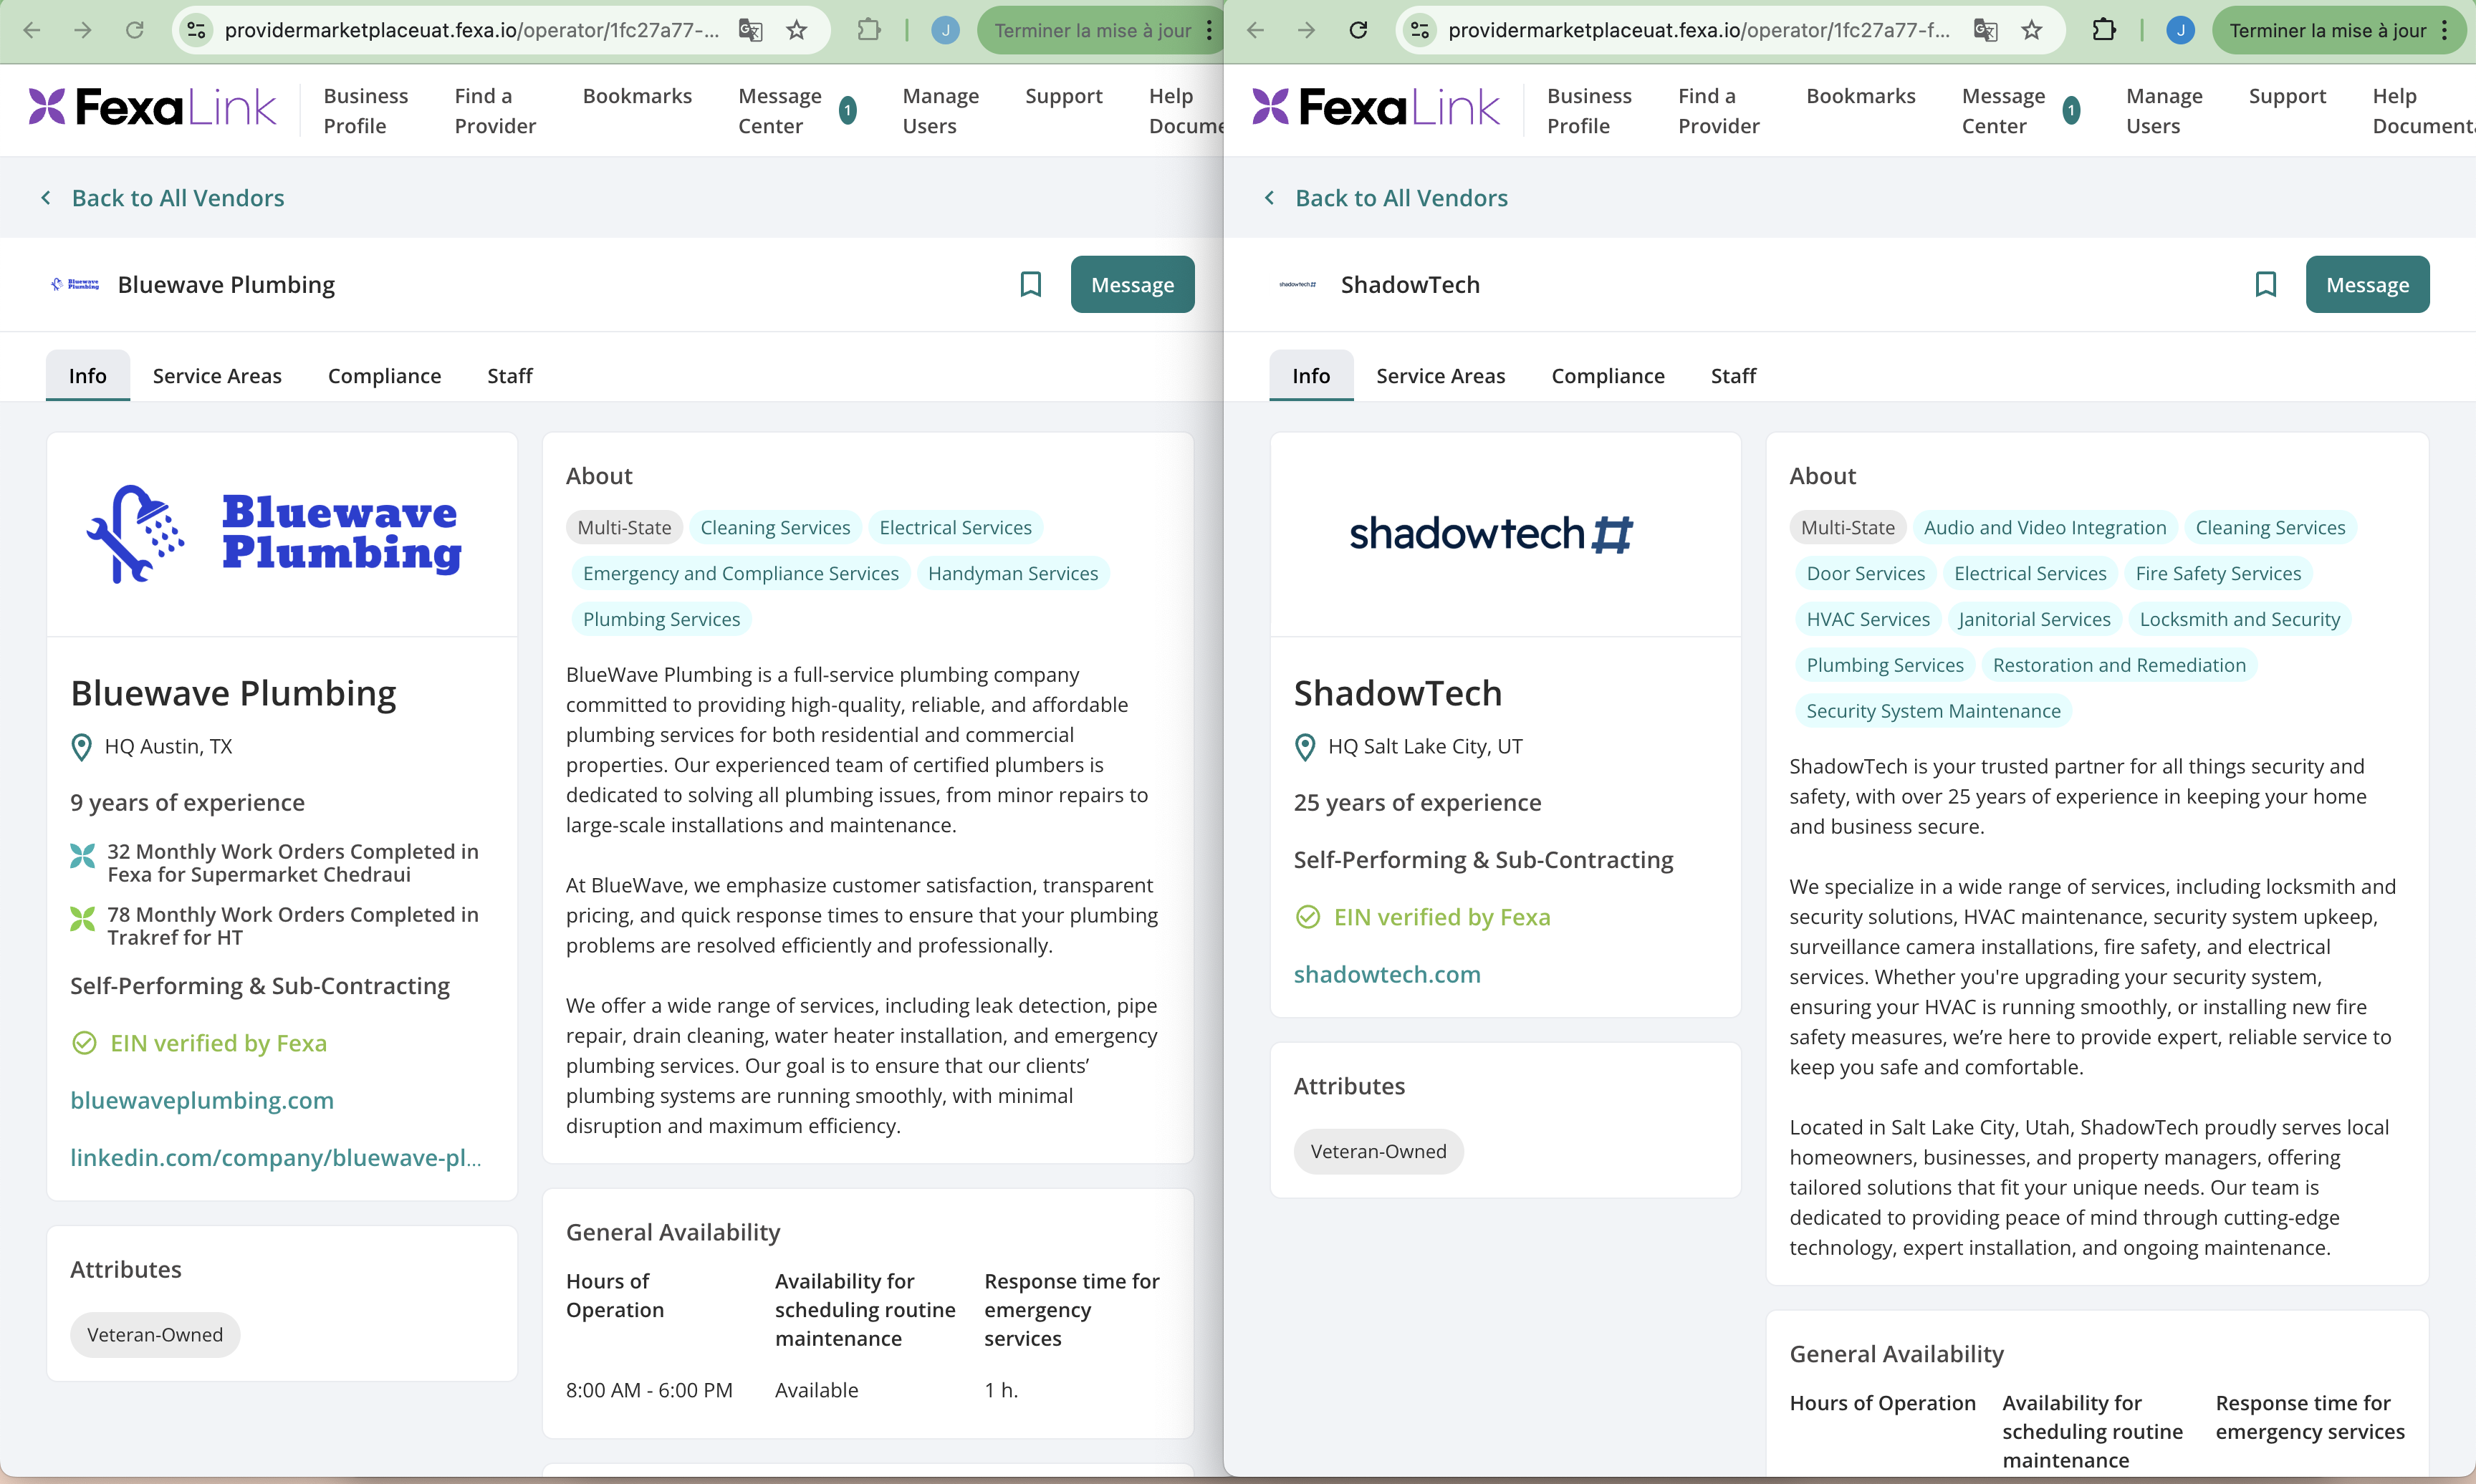This screenshot has height=1484, width=2476.
Task: Click FexaLink logo in right window
Action: point(1376,108)
